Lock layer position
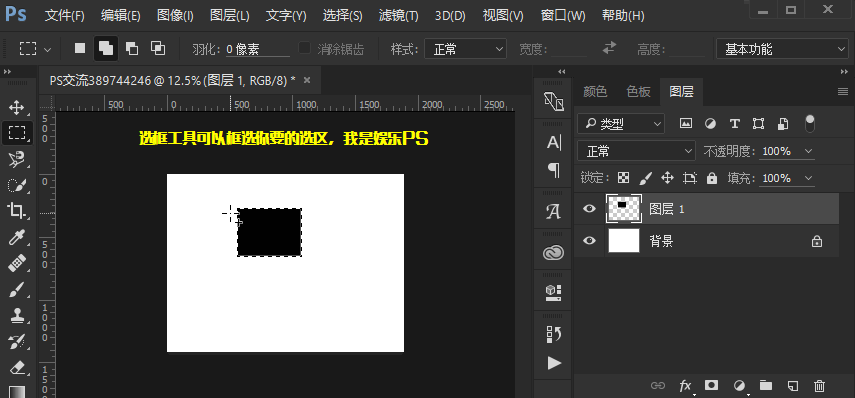855x398 pixels. tap(667, 178)
